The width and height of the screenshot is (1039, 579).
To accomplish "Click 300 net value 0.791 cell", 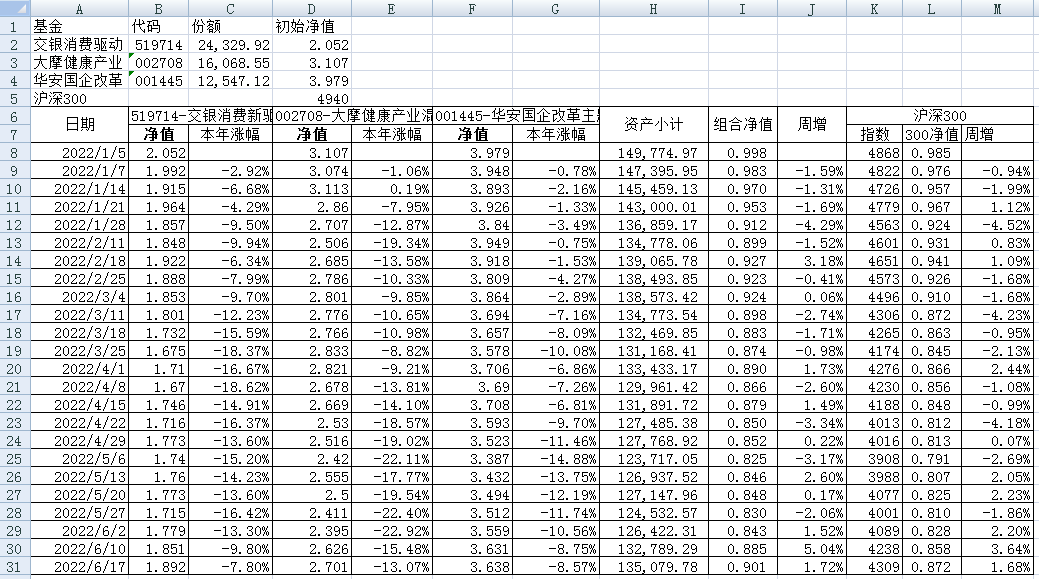I will (932, 459).
